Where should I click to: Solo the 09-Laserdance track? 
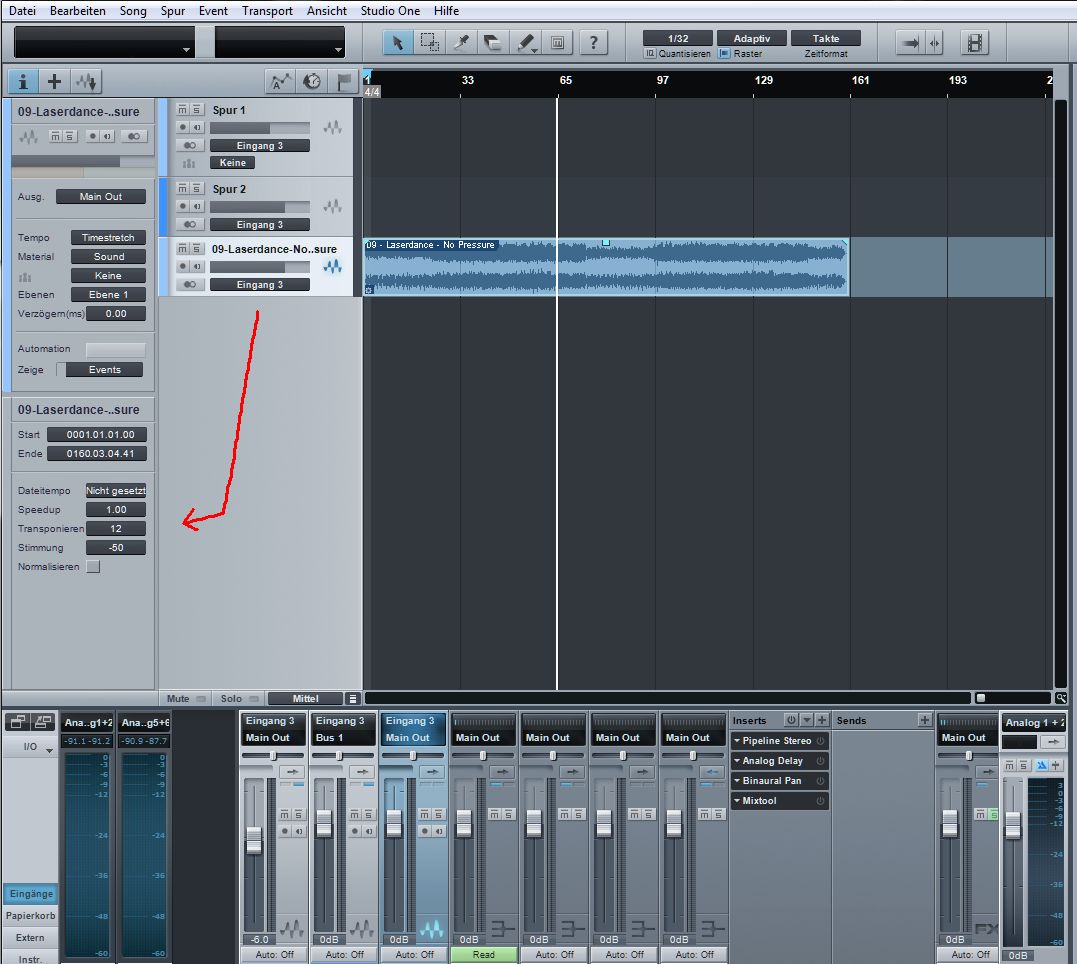click(x=195, y=248)
